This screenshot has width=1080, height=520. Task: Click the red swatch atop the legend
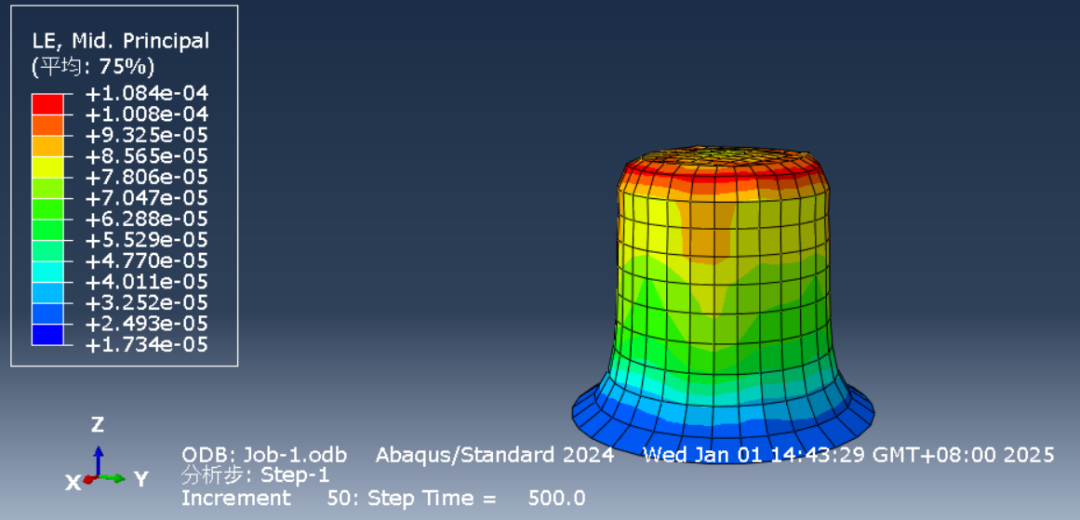pyautogui.click(x=47, y=104)
